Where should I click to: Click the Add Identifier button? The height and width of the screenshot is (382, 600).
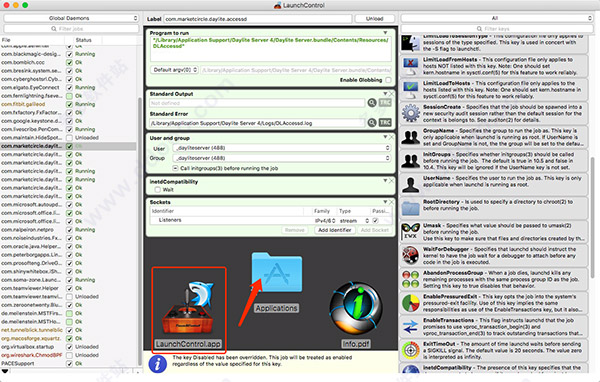(x=335, y=230)
